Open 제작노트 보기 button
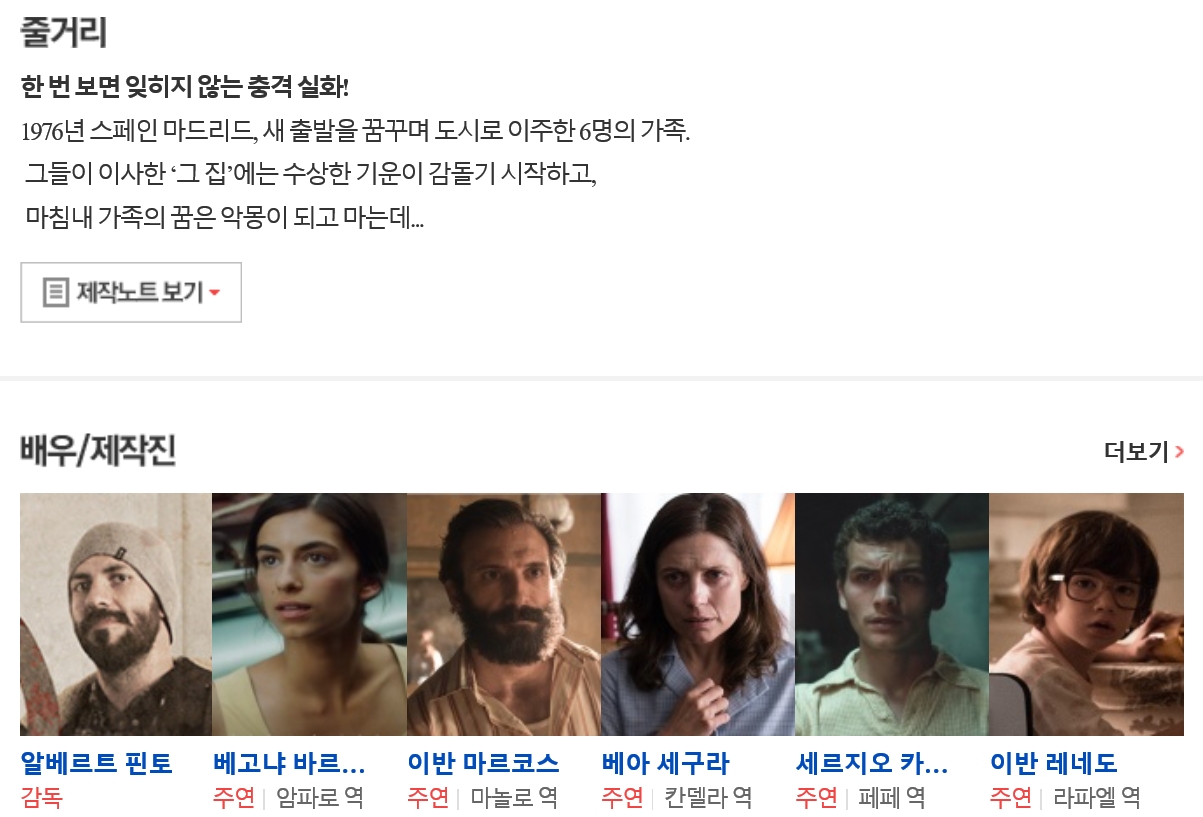The image size is (1203, 817). pos(131,292)
